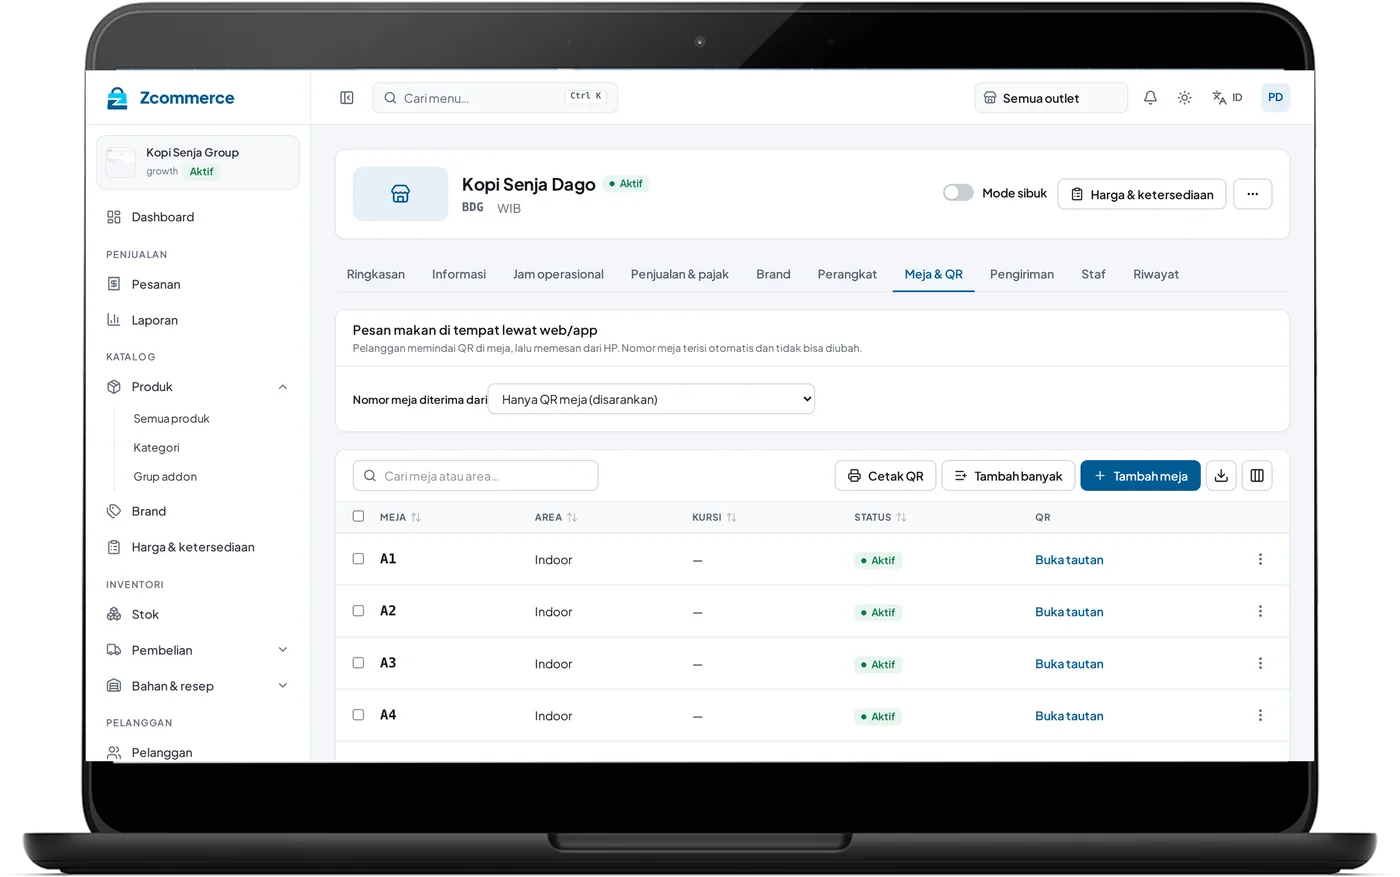The image size is (1400, 877).
Task: Open notifications bell
Action: click(x=1150, y=98)
